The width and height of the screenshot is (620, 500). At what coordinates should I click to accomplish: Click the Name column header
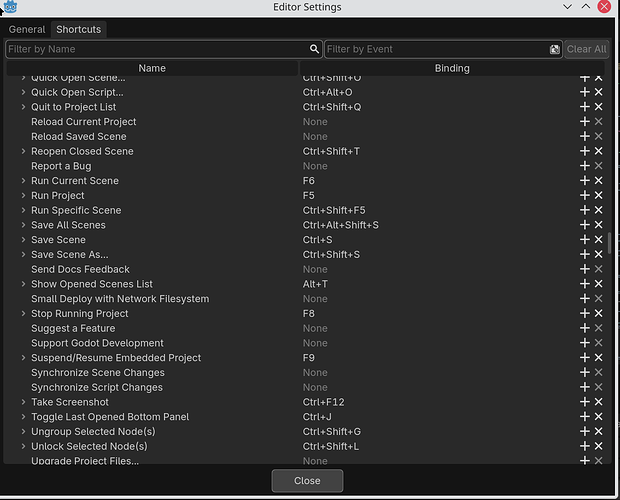point(152,68)
